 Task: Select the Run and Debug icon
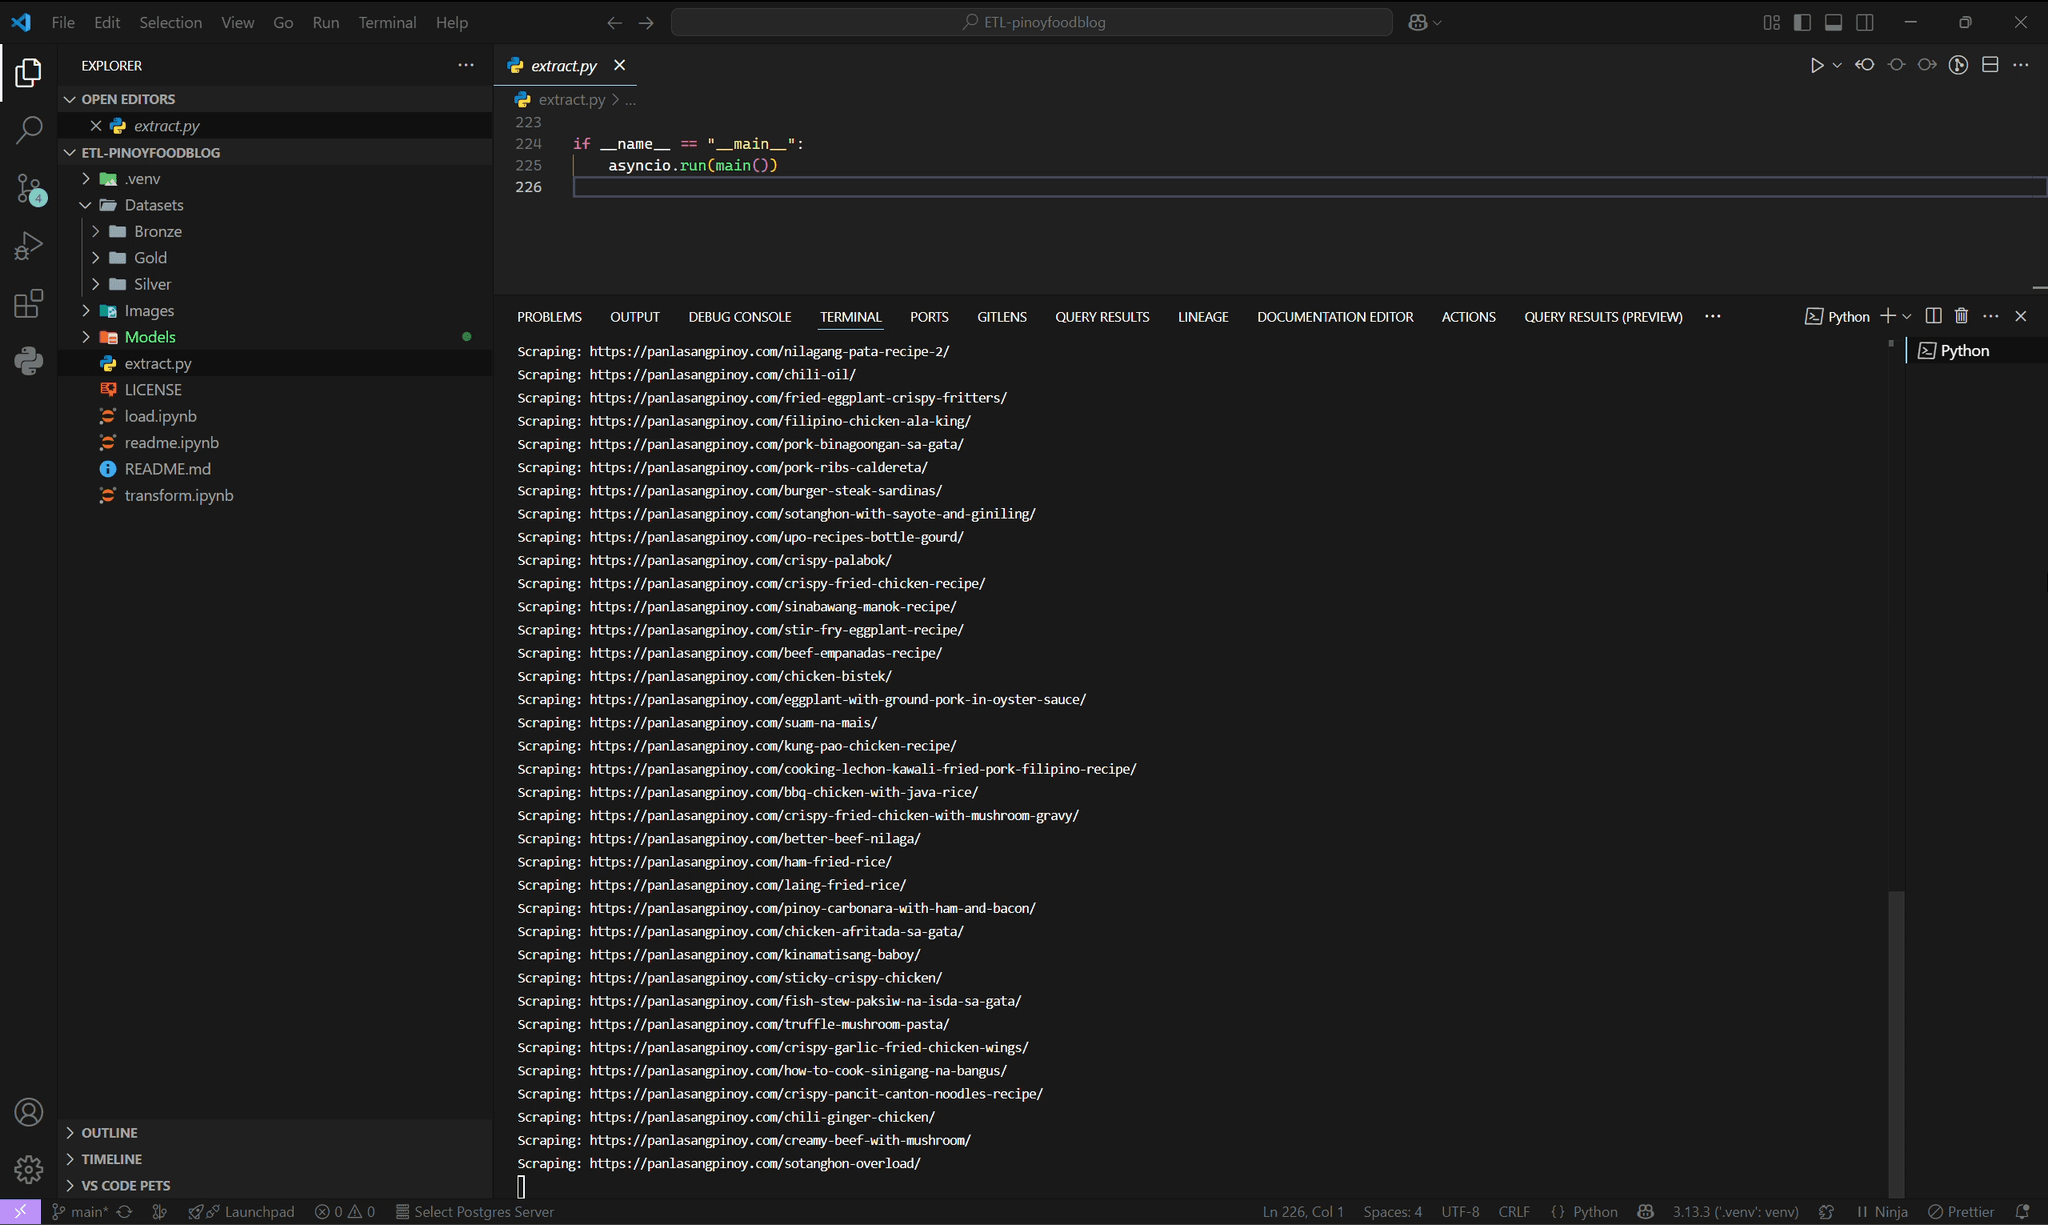click(x=27, y=244)
